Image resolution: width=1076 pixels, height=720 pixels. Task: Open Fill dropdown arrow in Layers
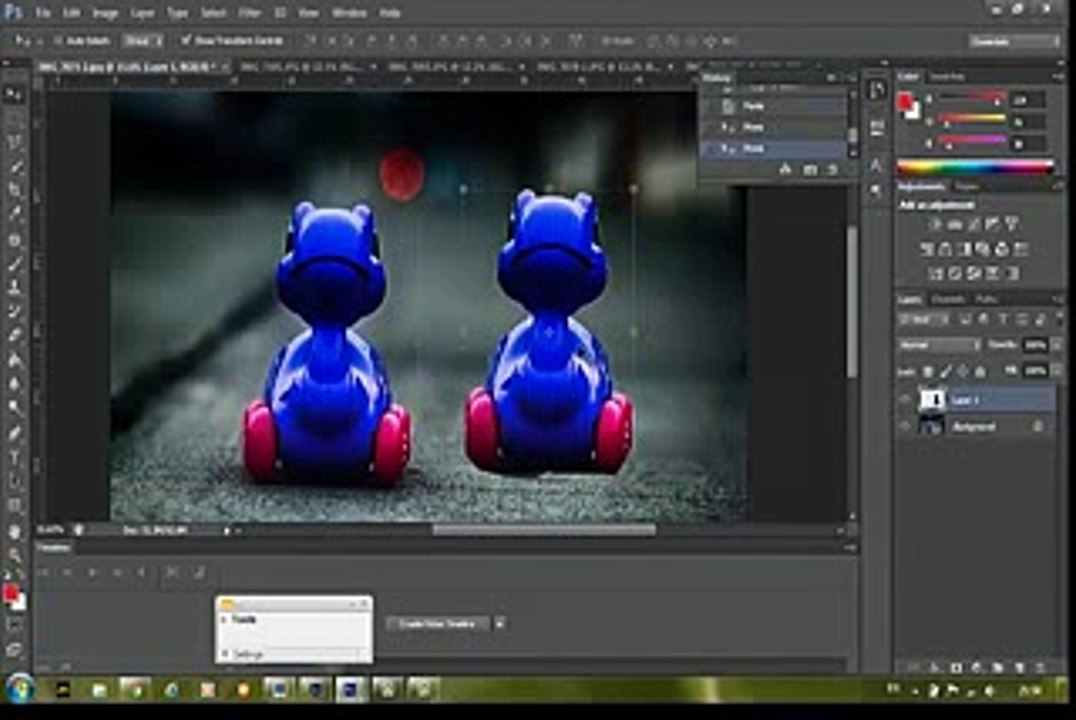pyautogui.click(x=1057, y=371)
